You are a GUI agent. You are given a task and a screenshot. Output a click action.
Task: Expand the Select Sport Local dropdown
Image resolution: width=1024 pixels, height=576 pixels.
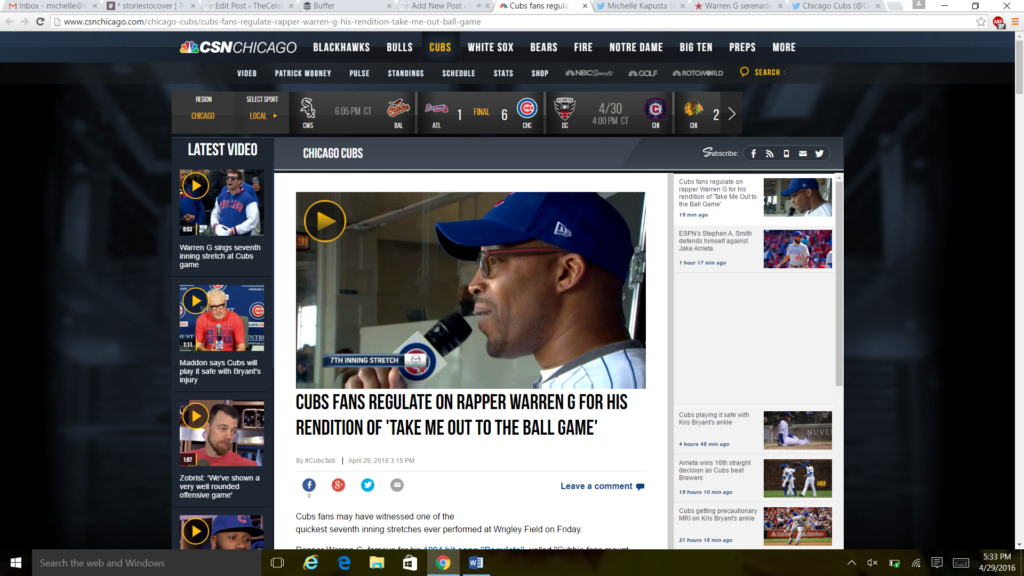pos(263,116)
